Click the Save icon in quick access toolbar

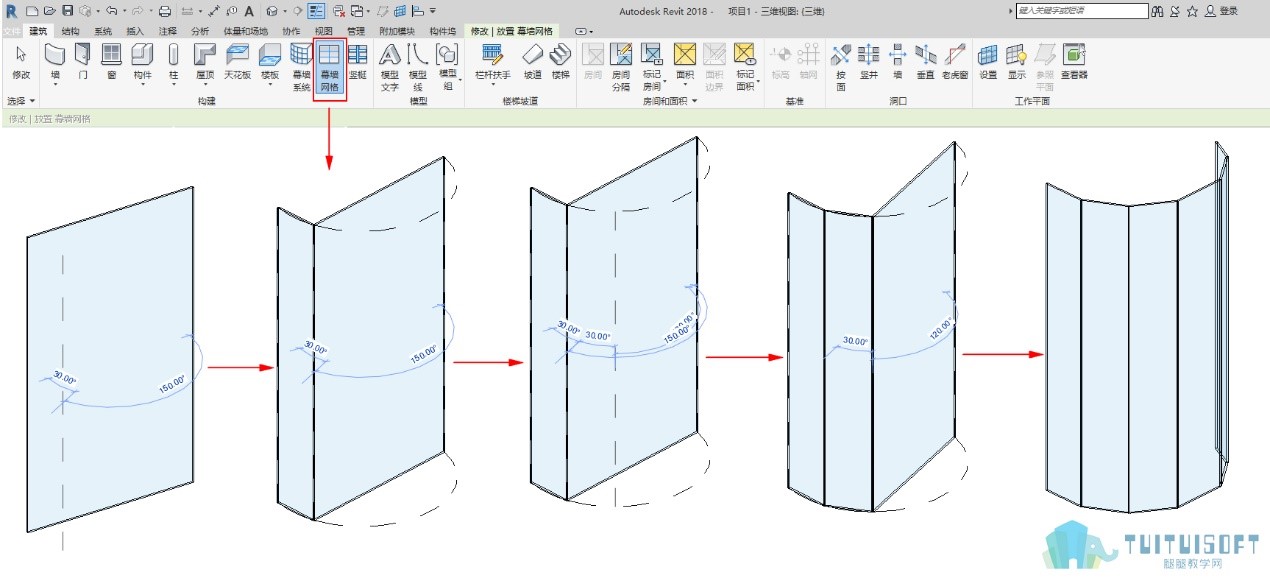(x=67, y=11)
